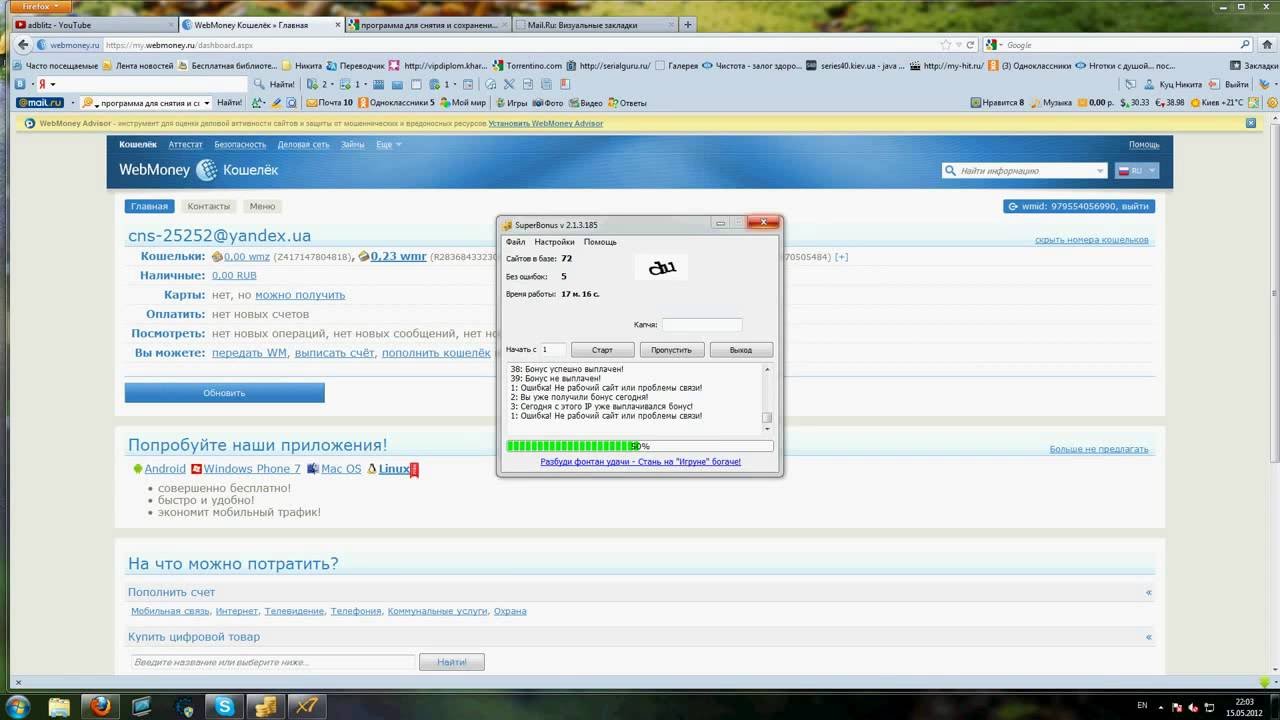Image resolution: width=1280 pixels, height=720 pixels.
Task: Focus the Капча input field
Action: (x=702, y=325)
